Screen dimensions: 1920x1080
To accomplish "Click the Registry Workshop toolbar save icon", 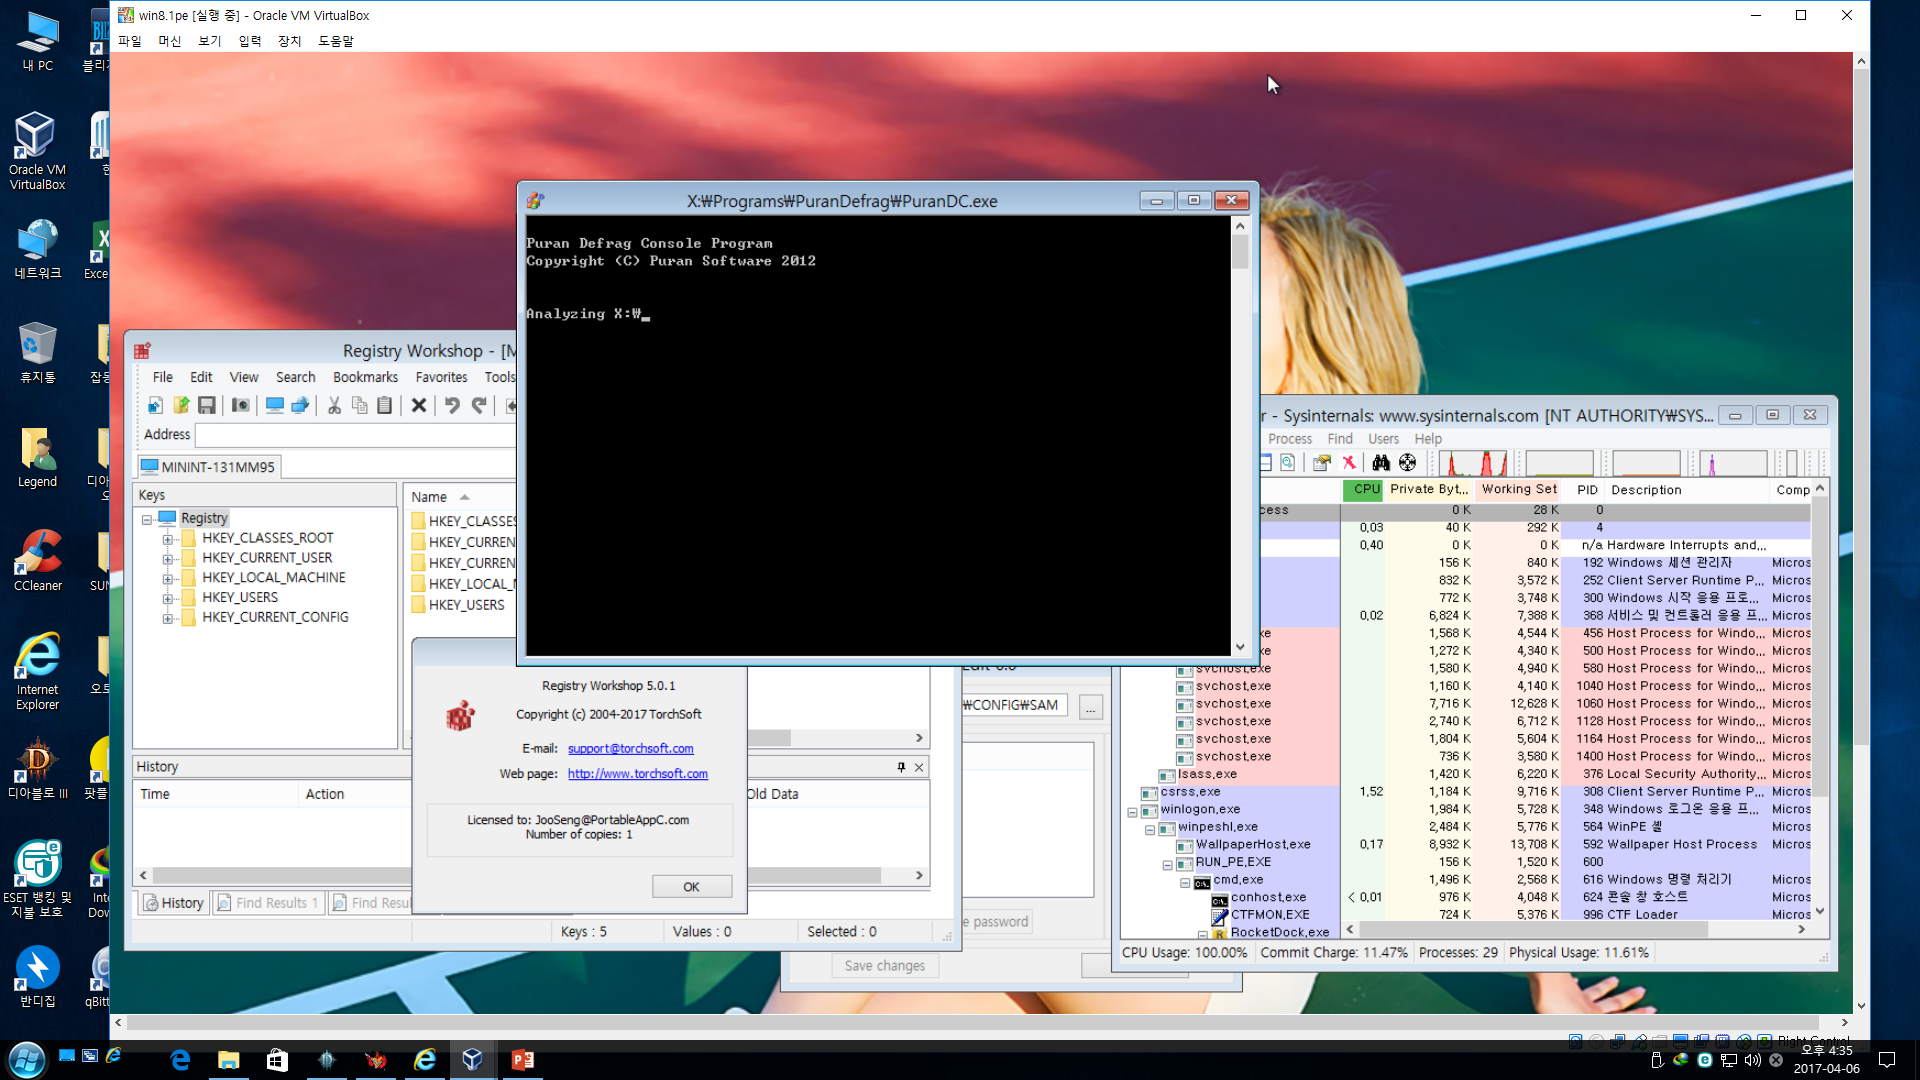I will 207,406.
